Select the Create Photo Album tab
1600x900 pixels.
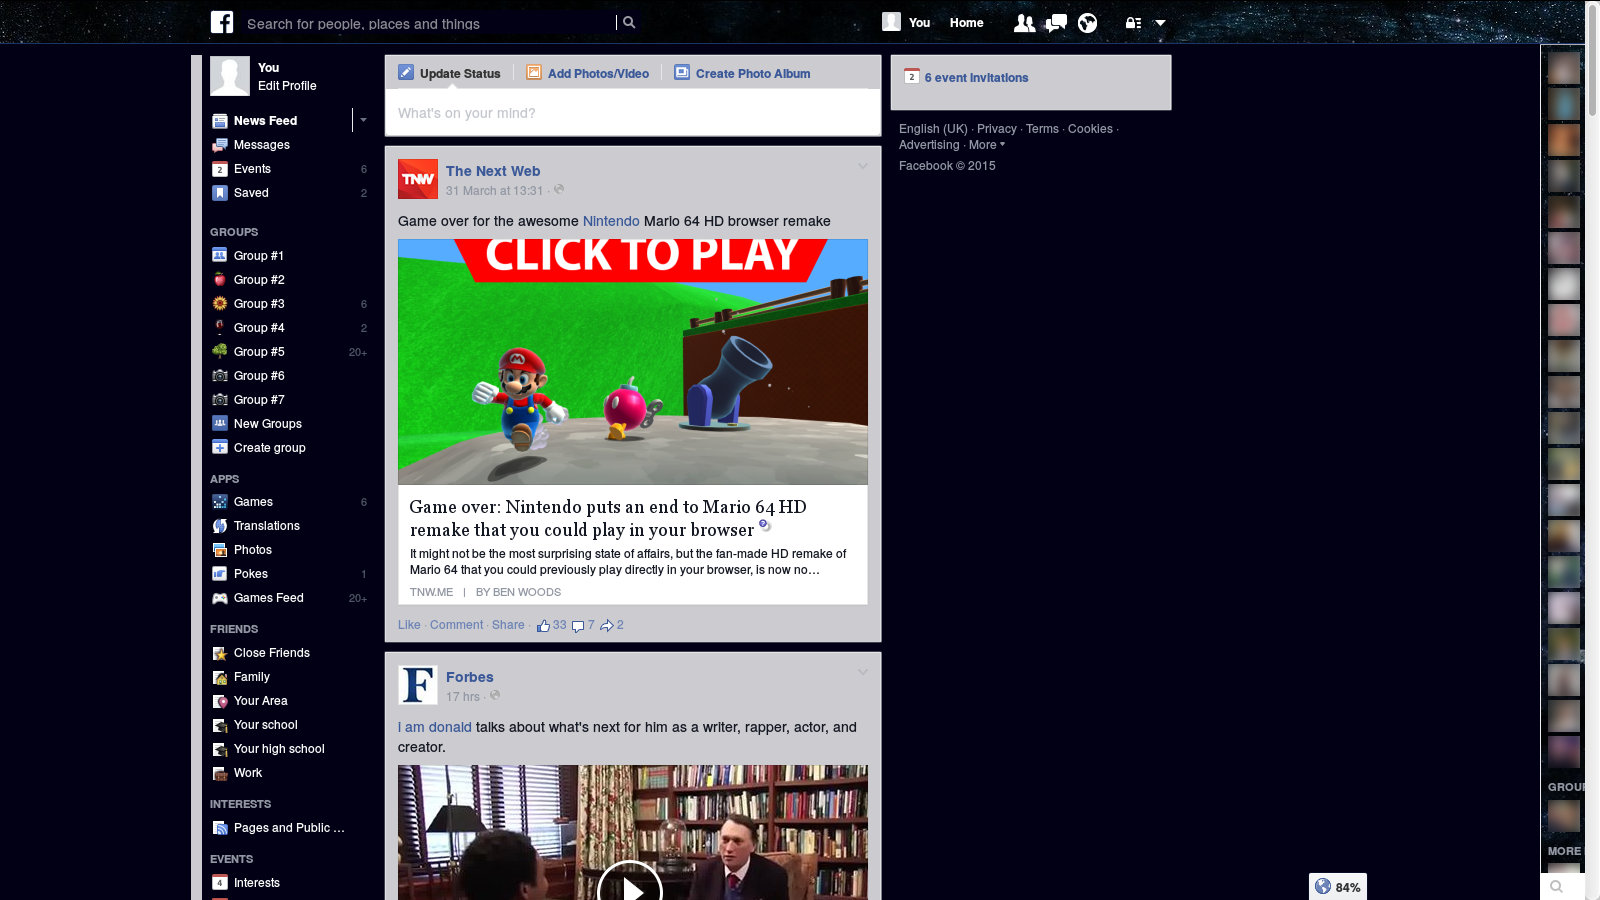(x=742, y=73)
